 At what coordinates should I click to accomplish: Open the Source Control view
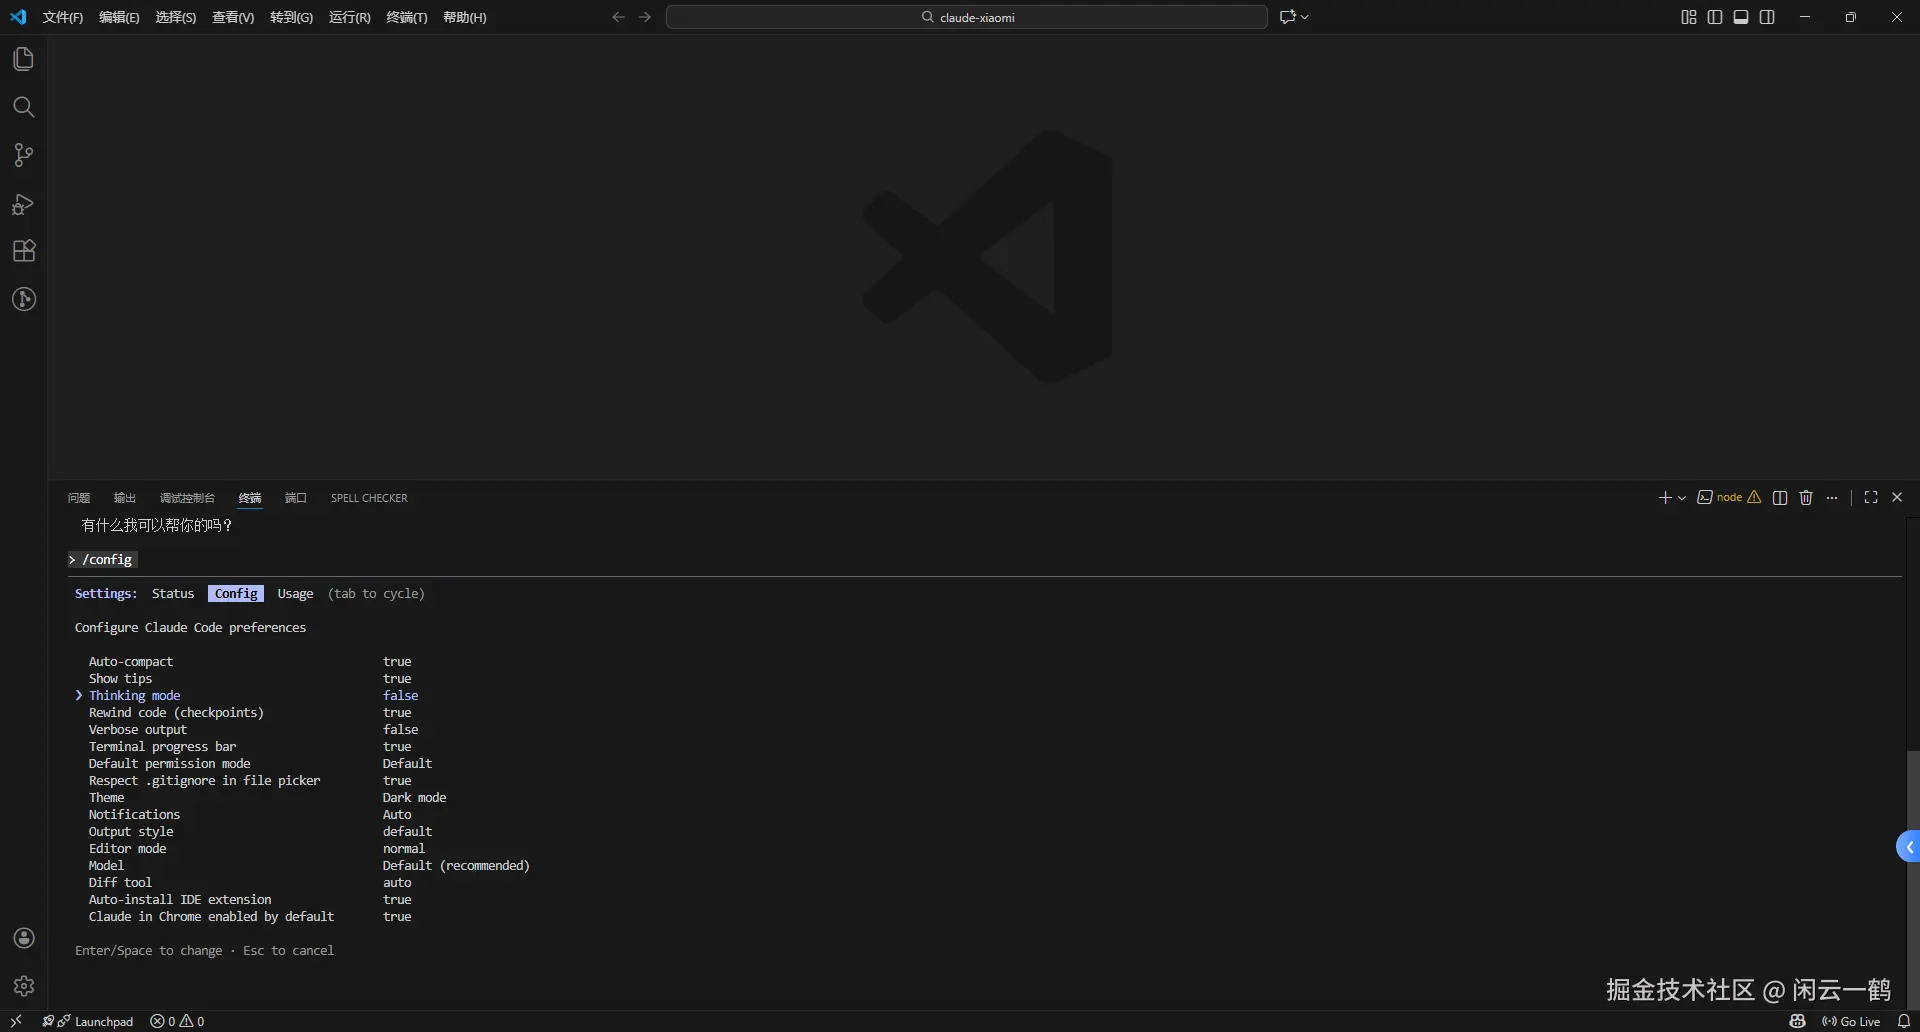pos(24,155)
